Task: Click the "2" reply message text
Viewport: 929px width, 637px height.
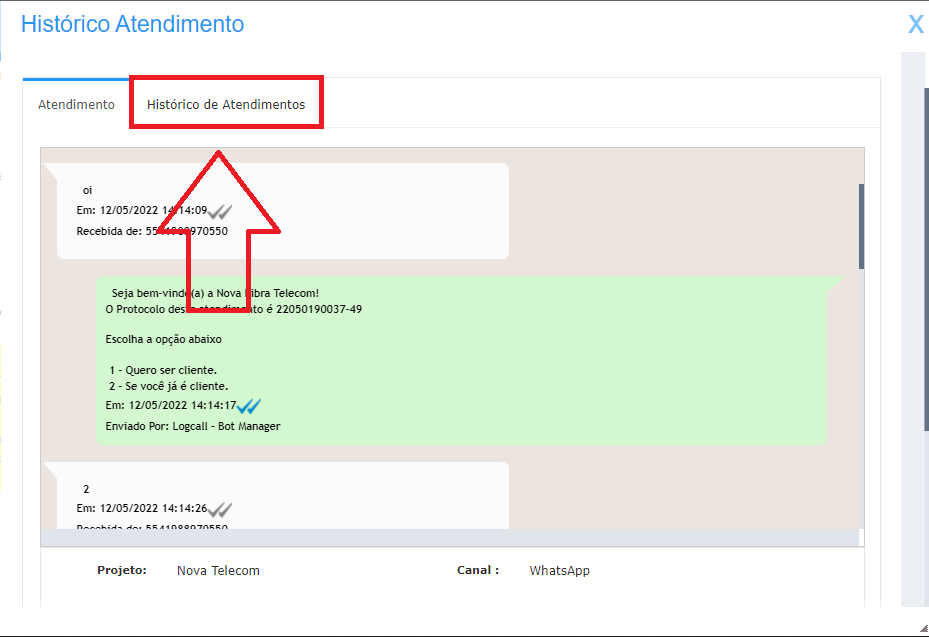Action: 86,489
